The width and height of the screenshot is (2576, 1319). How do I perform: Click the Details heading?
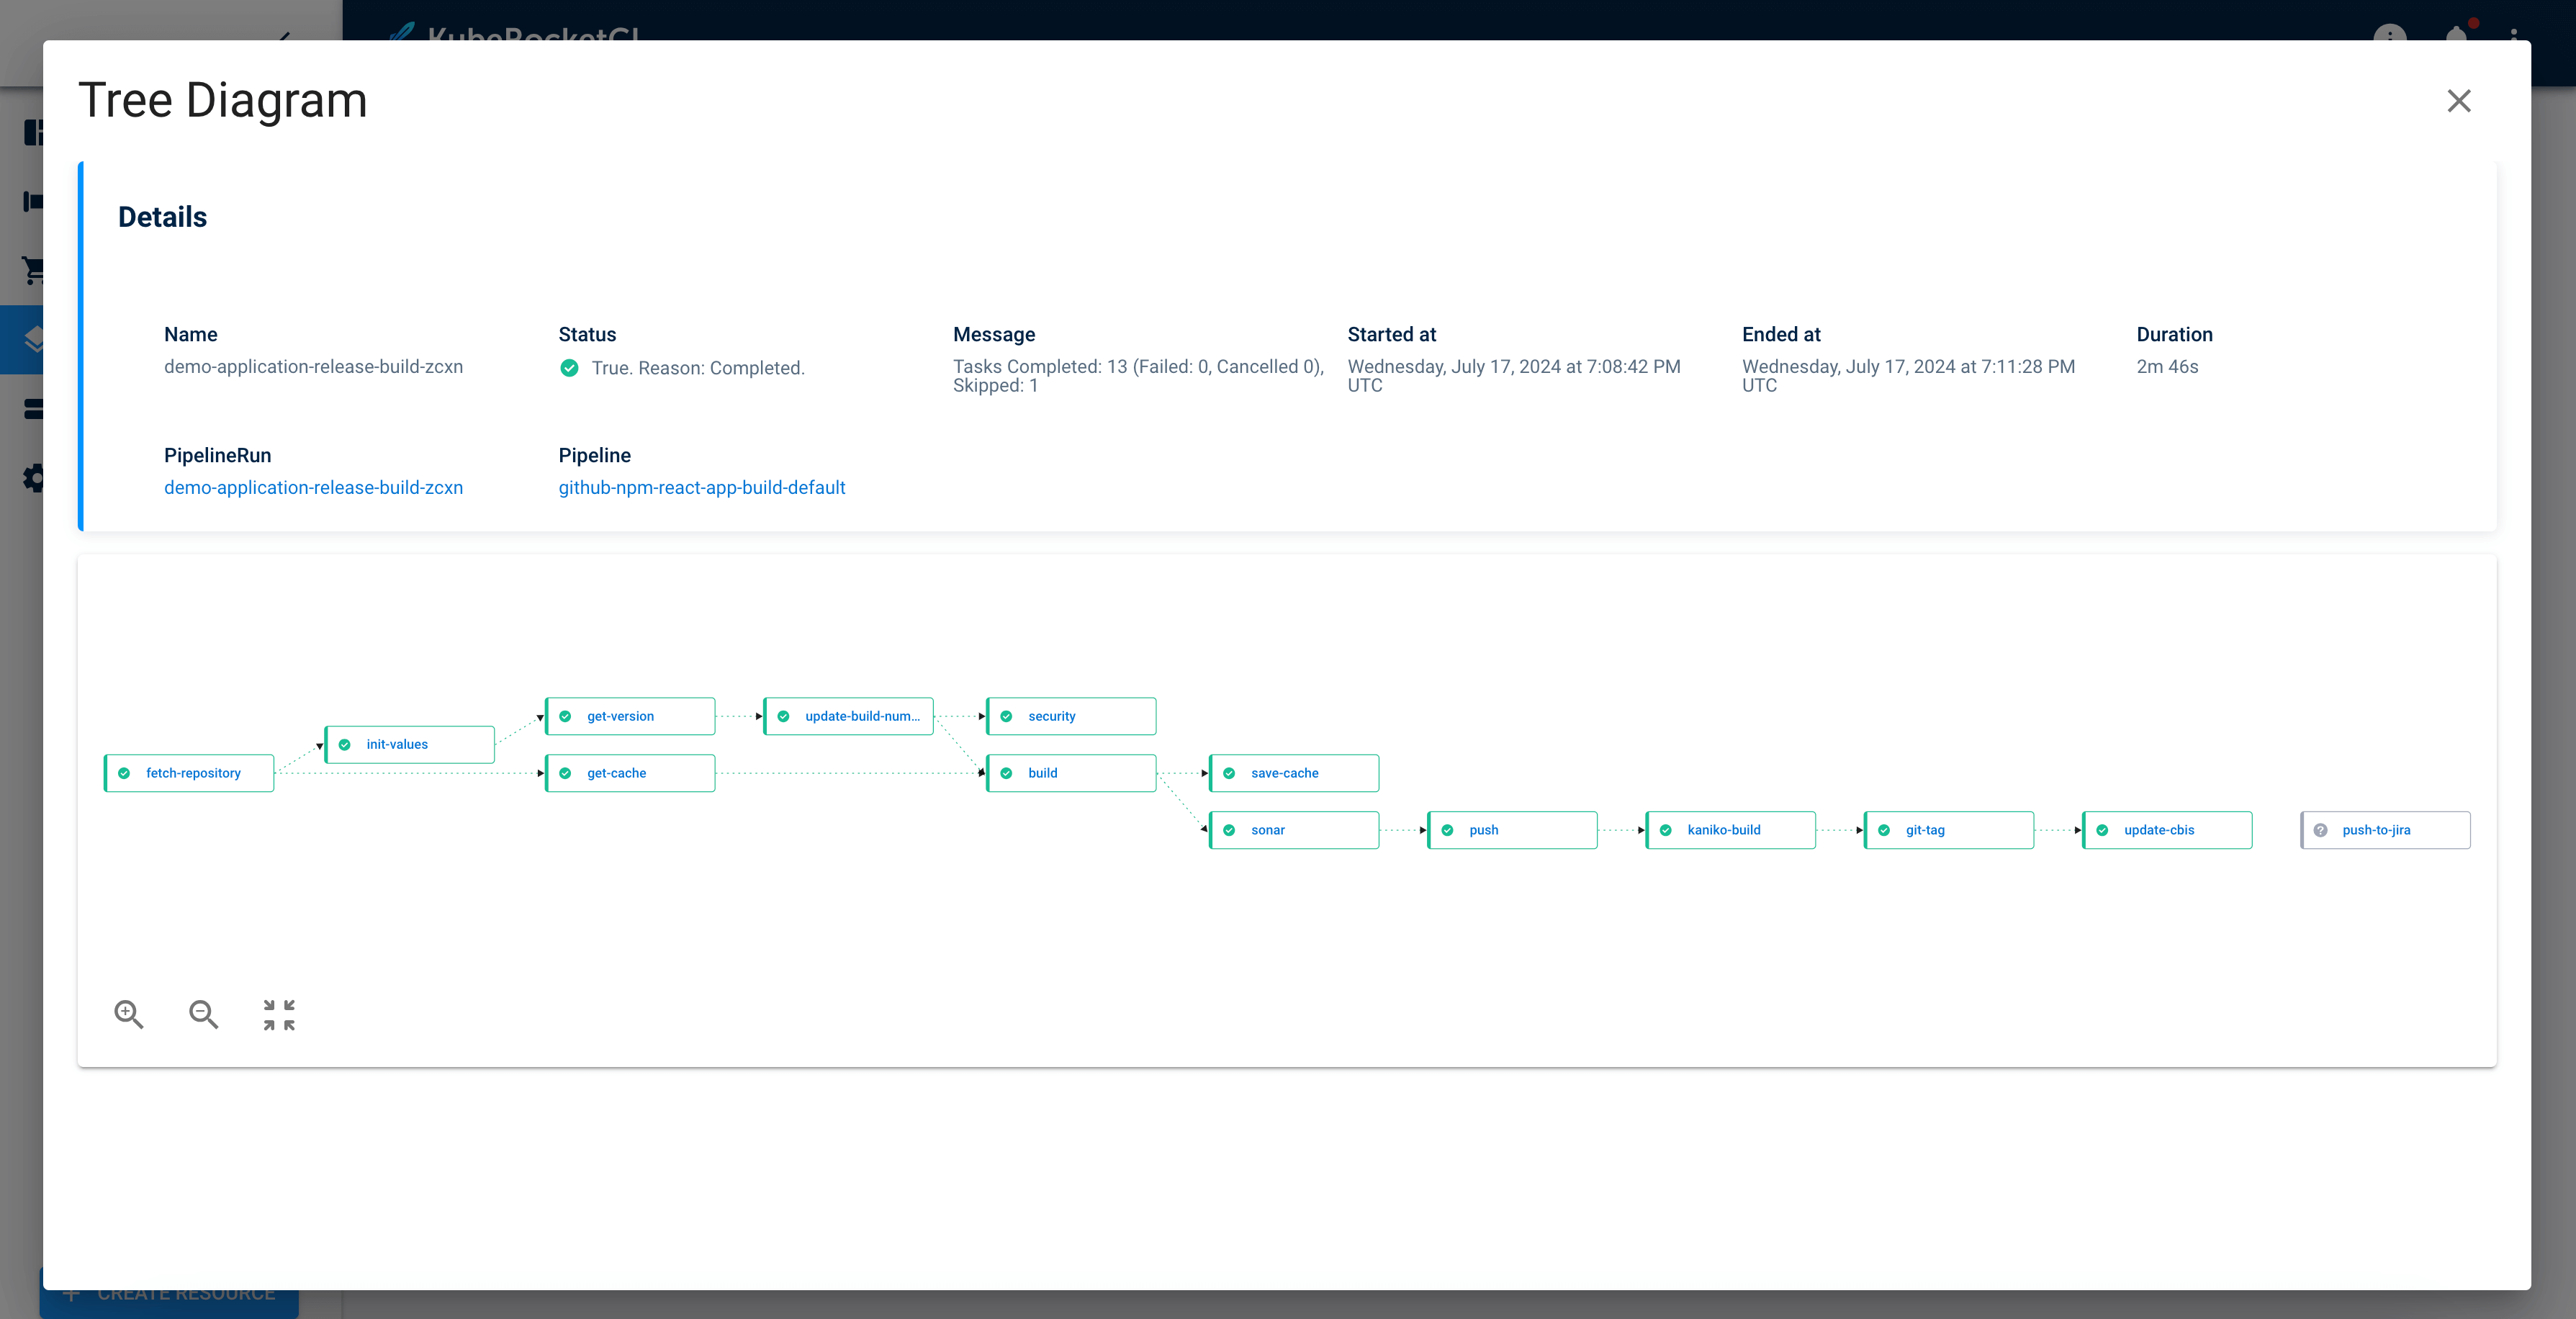pyautogui.click(x=162, y=217)
